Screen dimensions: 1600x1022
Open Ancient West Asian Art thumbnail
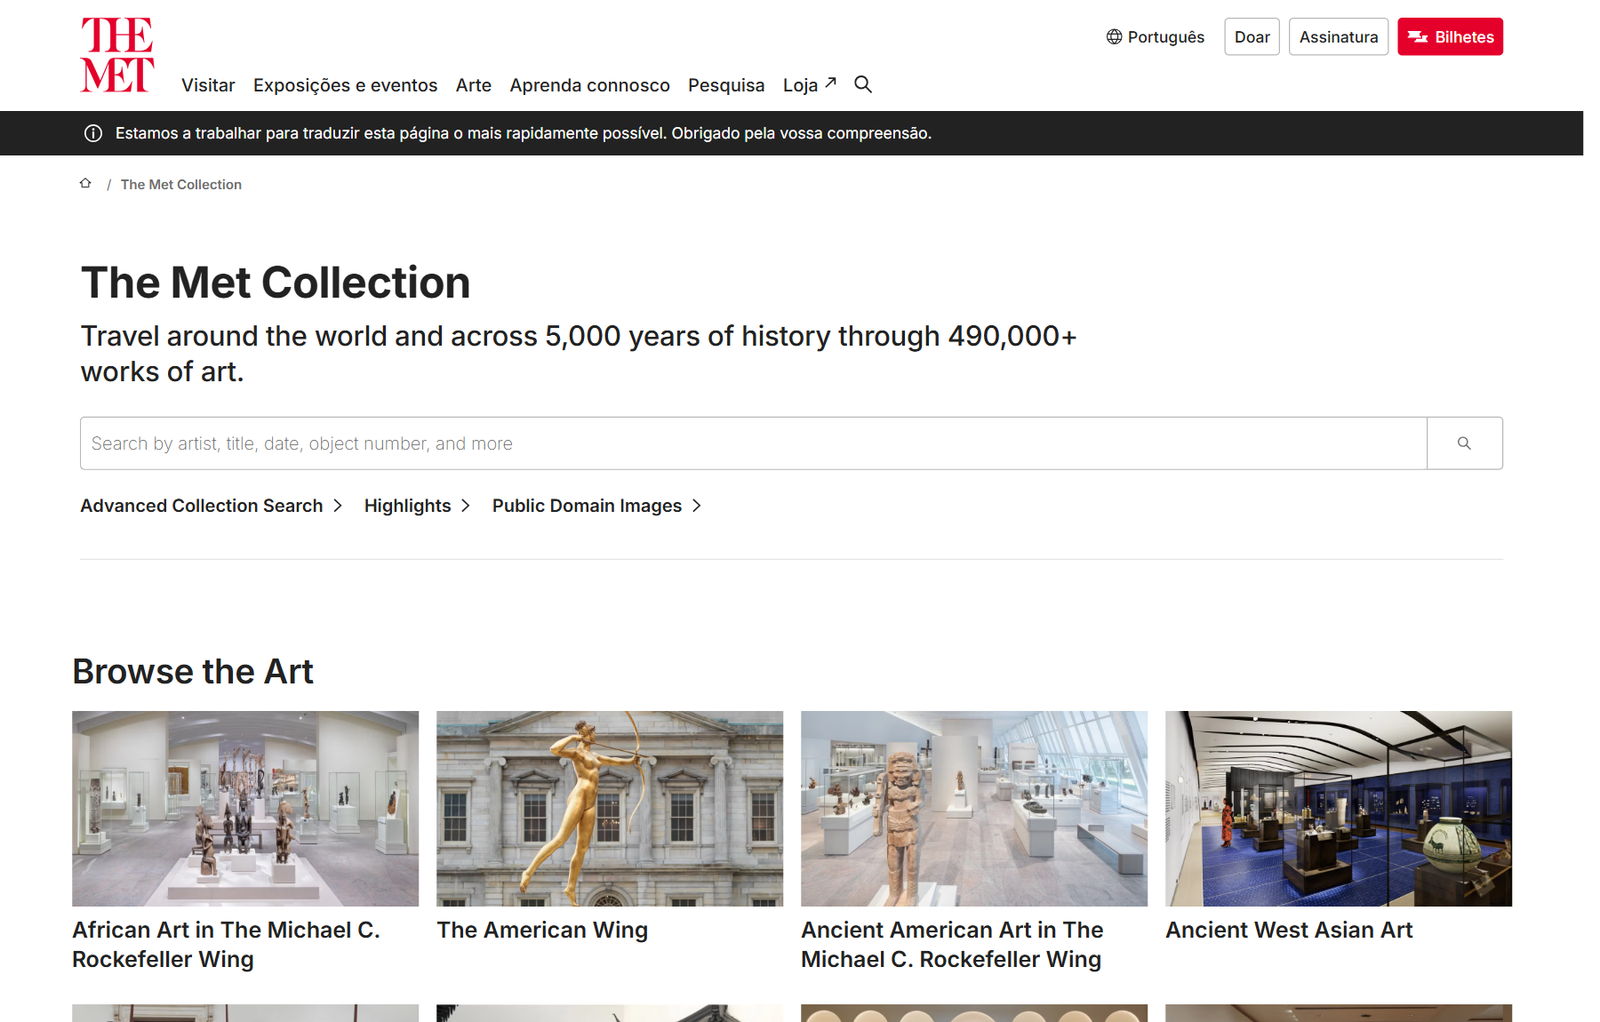pos(1339,809)
